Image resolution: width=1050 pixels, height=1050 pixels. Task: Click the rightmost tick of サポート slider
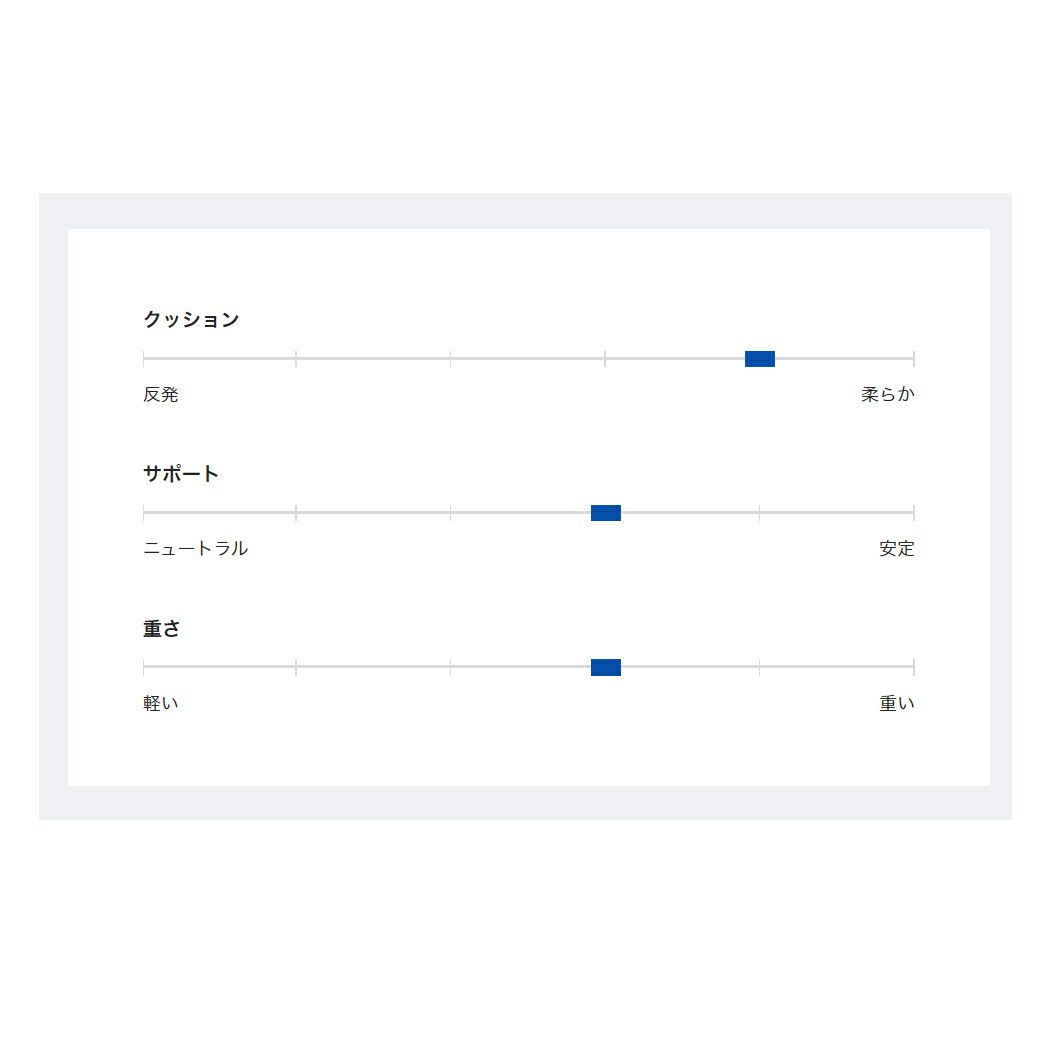tap(913, 513)
